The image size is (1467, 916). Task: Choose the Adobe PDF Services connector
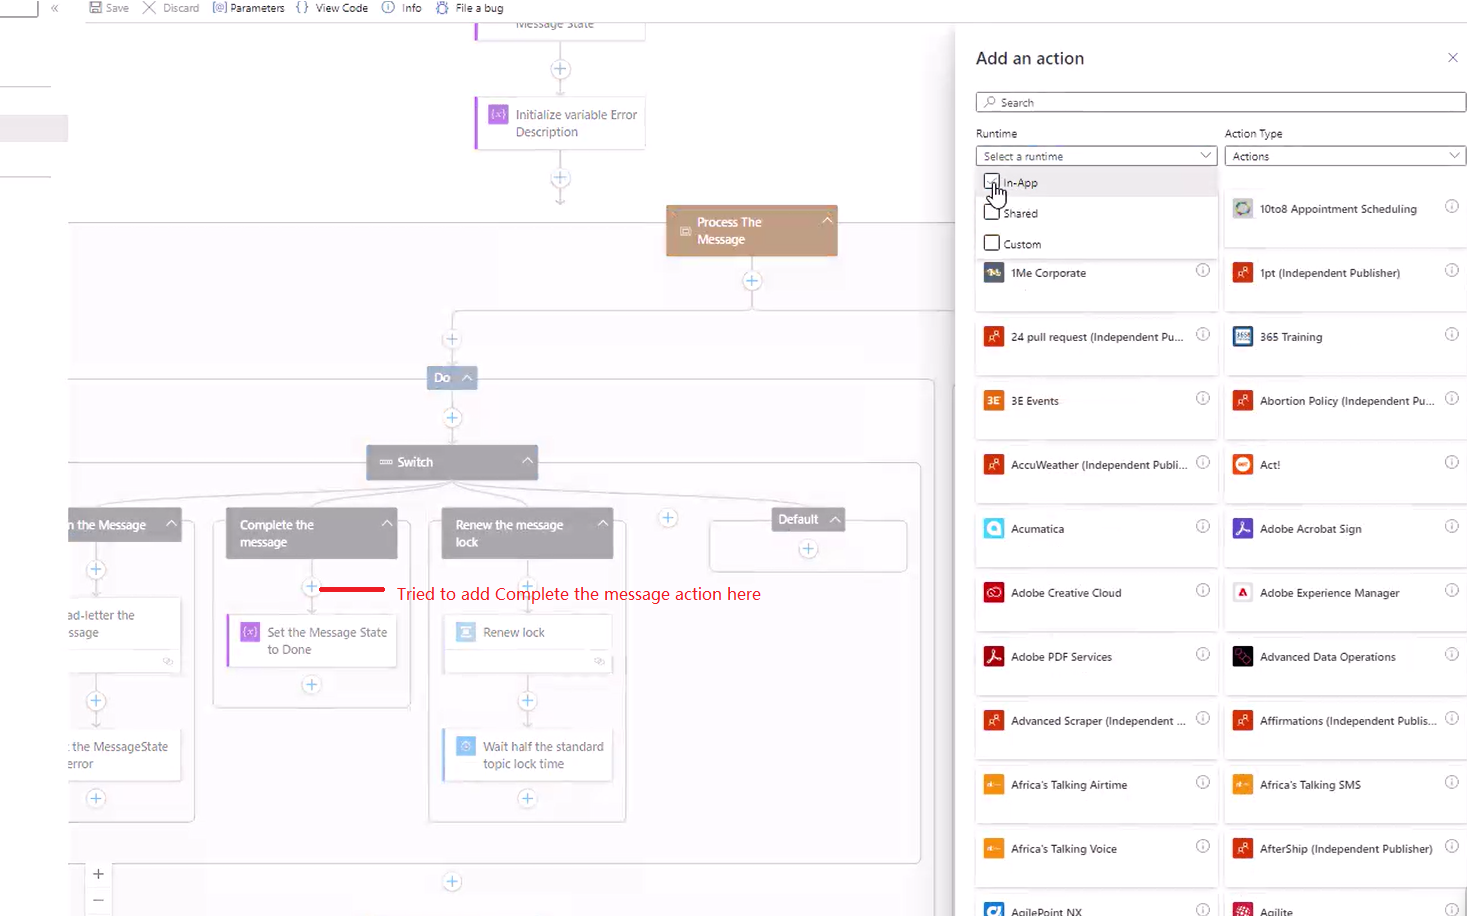pos(1061,656)
